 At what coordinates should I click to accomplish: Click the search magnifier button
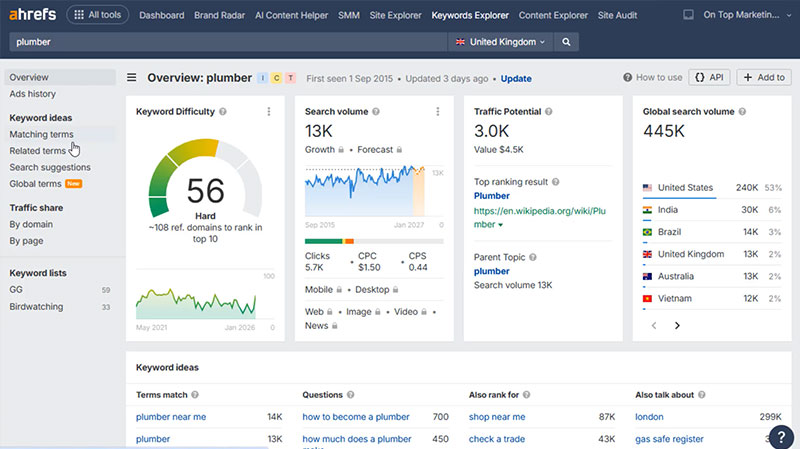[566, 42]
